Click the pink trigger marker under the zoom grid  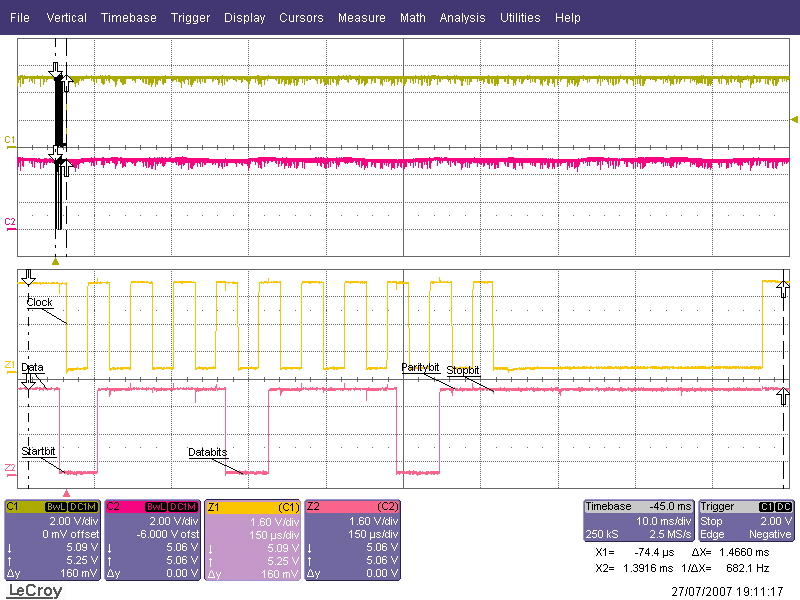[66, 493]
